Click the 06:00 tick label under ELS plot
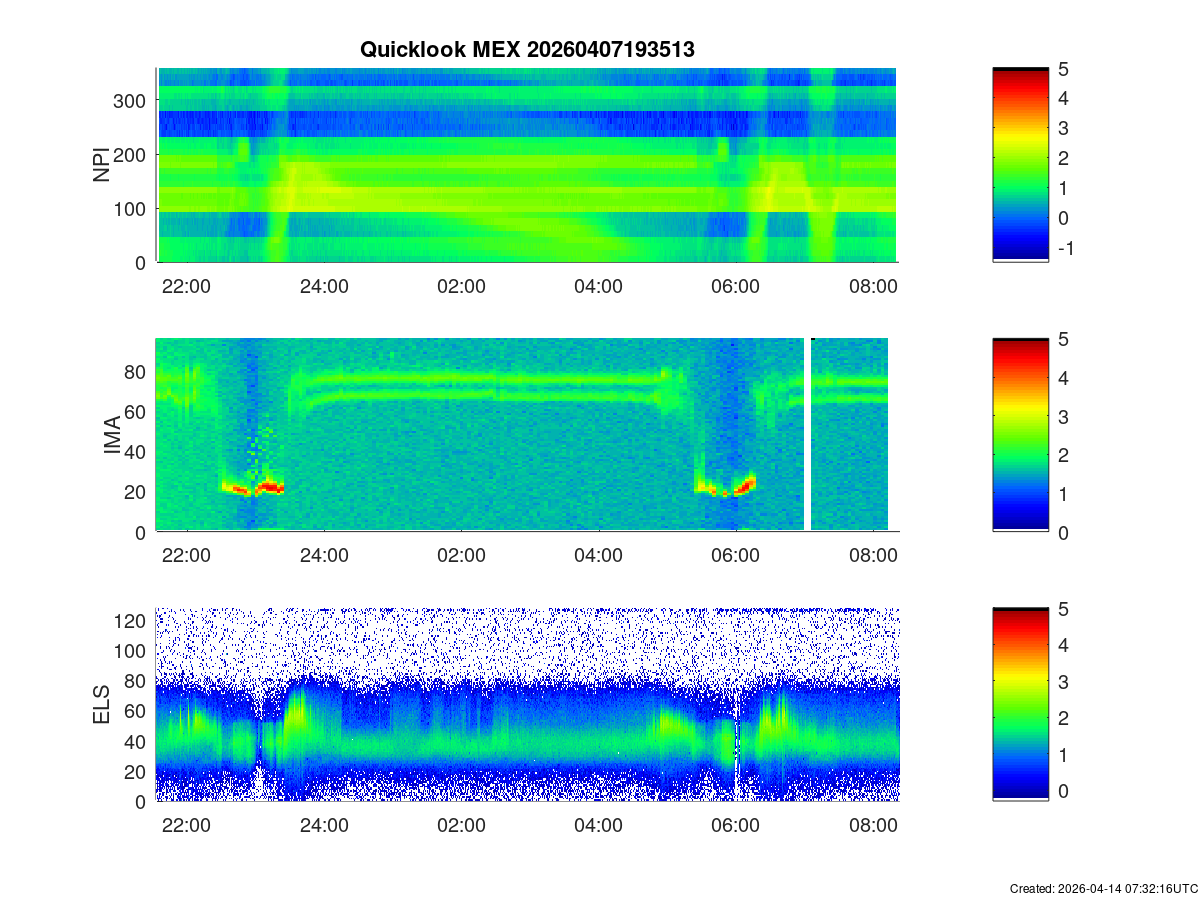This screenshot has width=1200, height=900. [735, 827]
